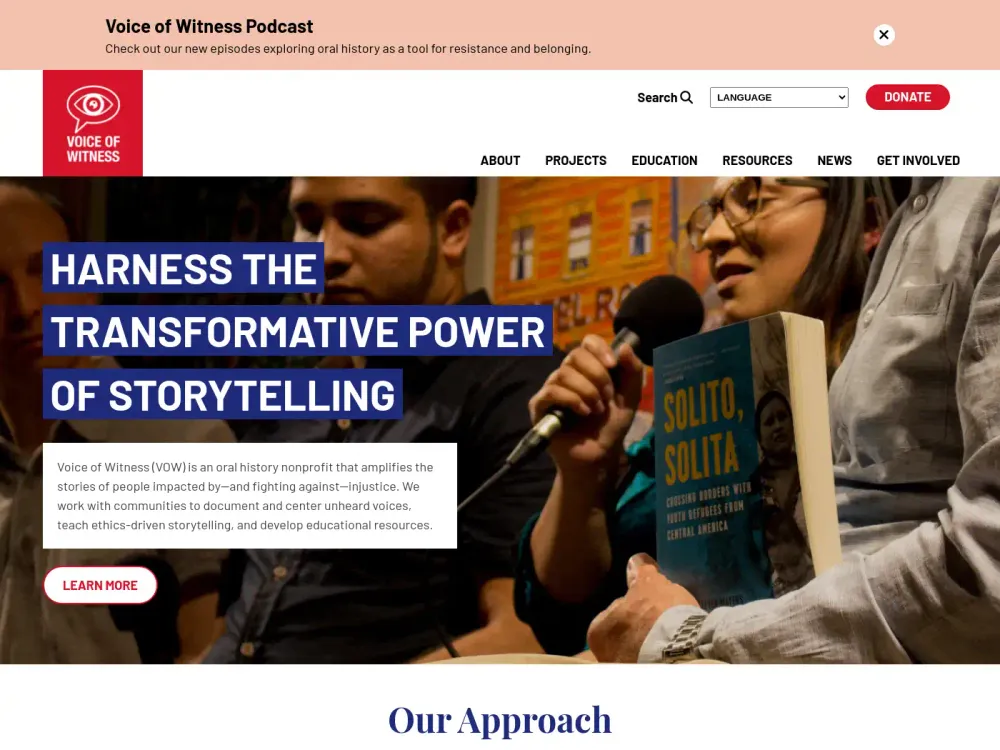This screenshot has width=1000, height=750.
Task: Go to the NEWS page
Action: [x=834, y=161]
